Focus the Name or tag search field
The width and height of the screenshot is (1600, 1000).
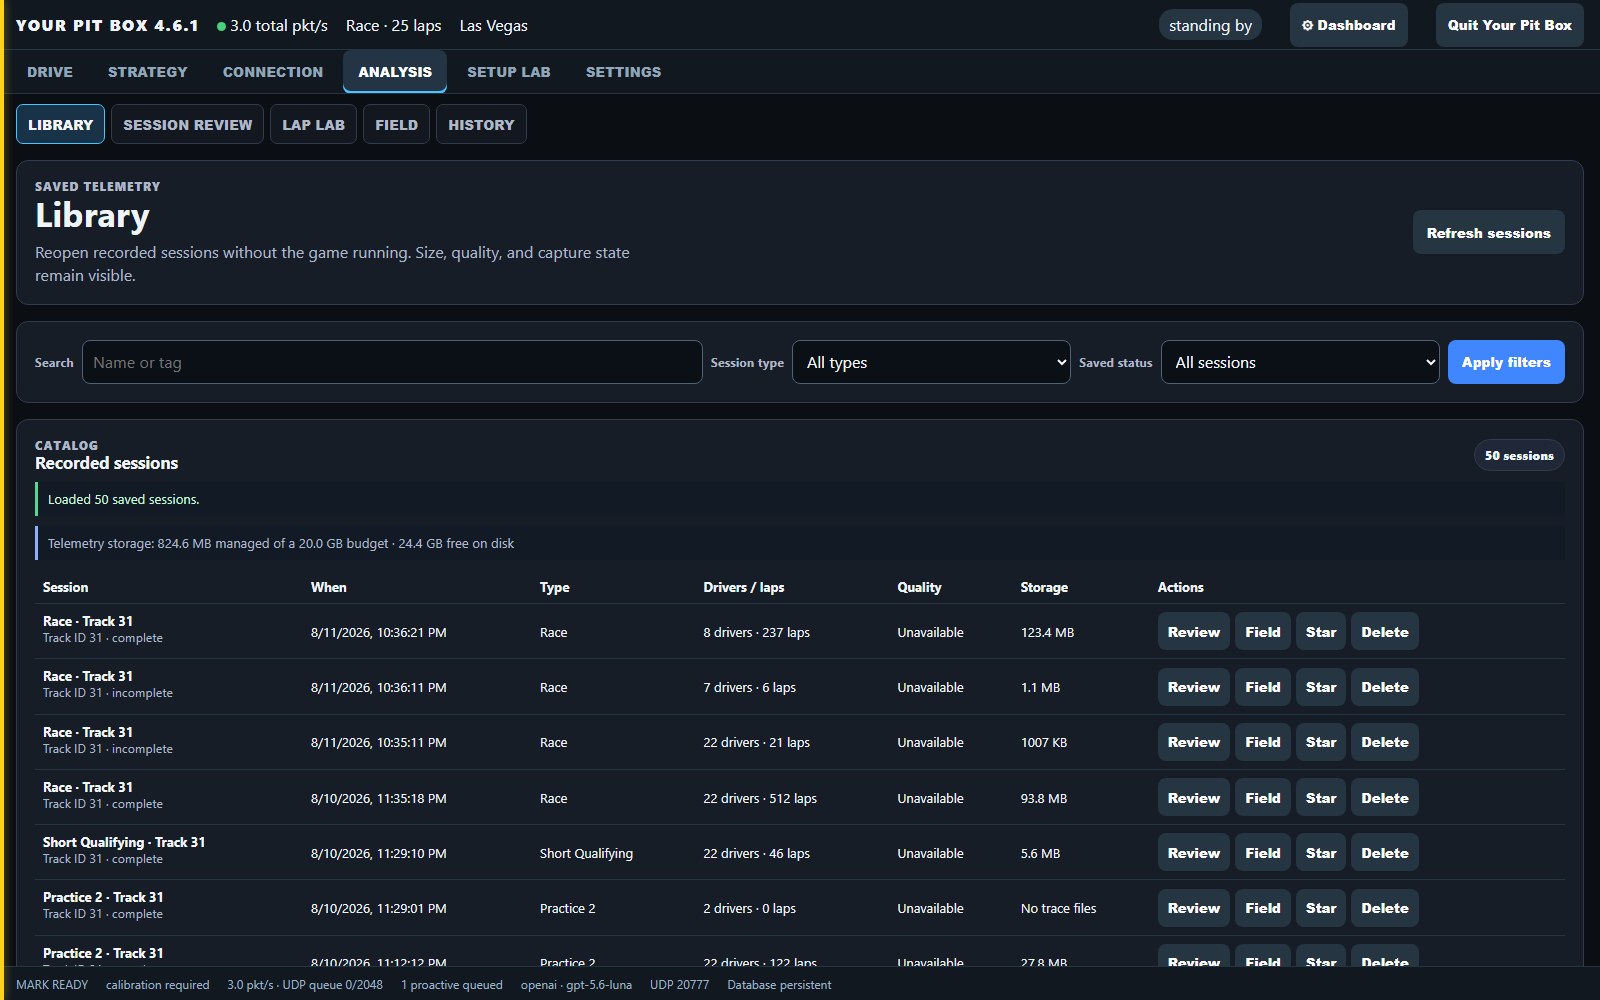coord(392,362)
